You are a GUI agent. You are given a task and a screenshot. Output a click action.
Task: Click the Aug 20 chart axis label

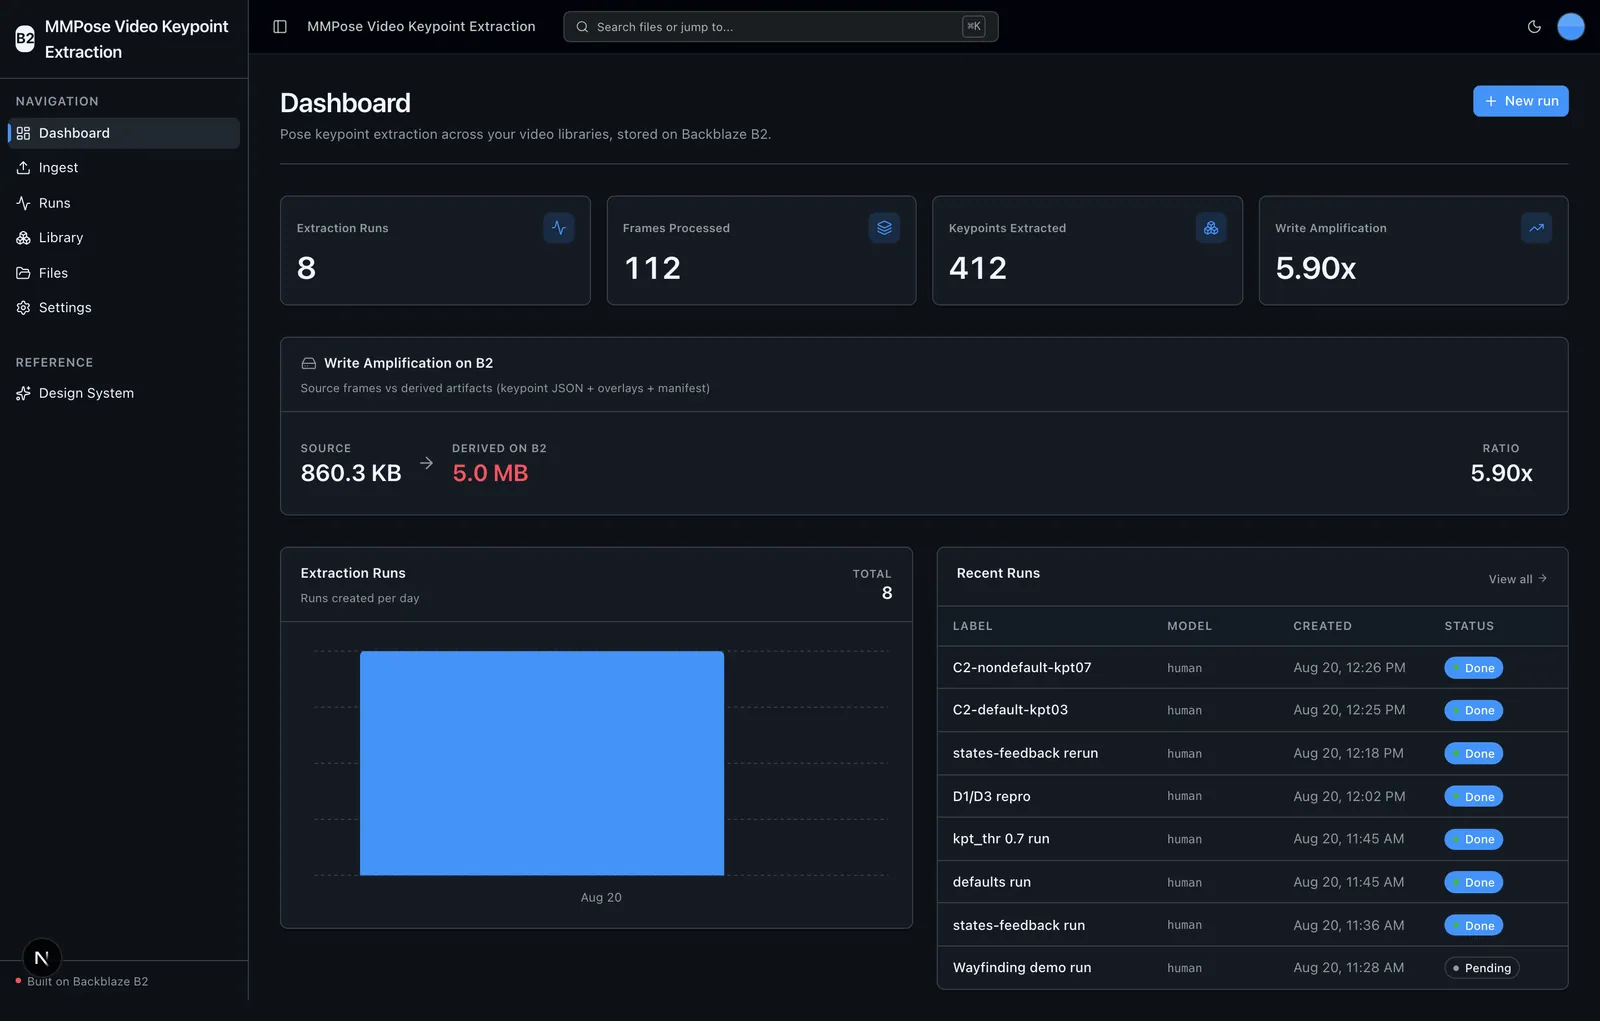(601, 898)
